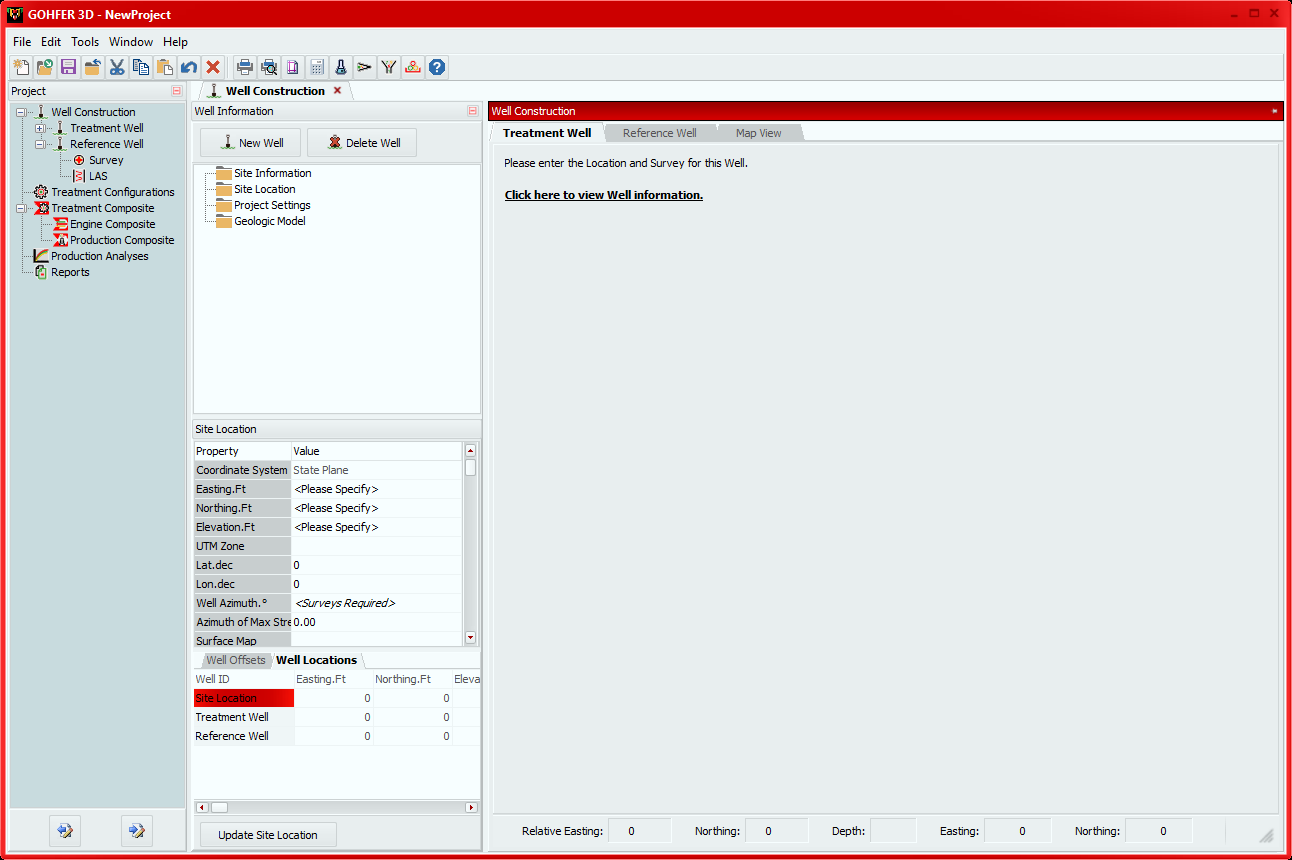Click the New Project toolbar icon
The height and width of the screenshot is (860, 1292).
[x=20, y=67]
